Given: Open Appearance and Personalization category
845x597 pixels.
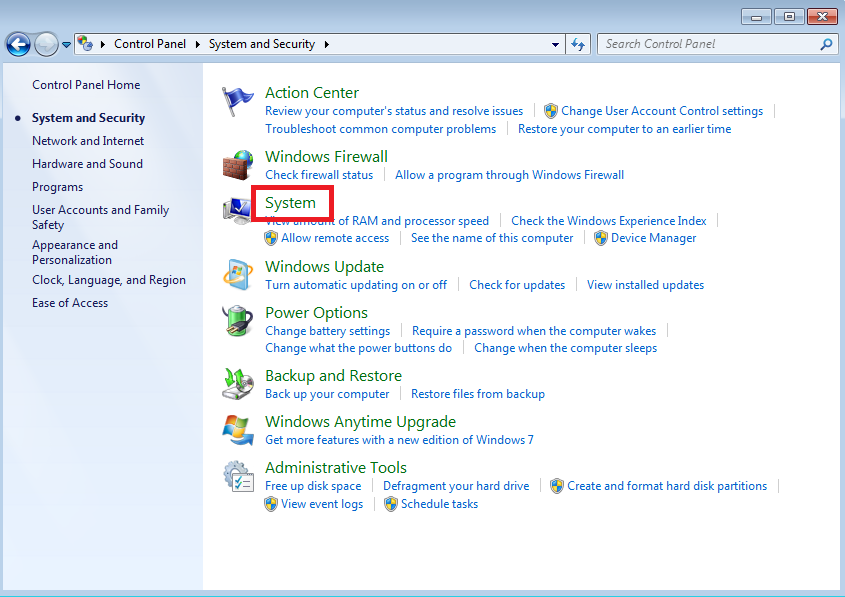Looking at the screenshot, I should coord(75,252).
